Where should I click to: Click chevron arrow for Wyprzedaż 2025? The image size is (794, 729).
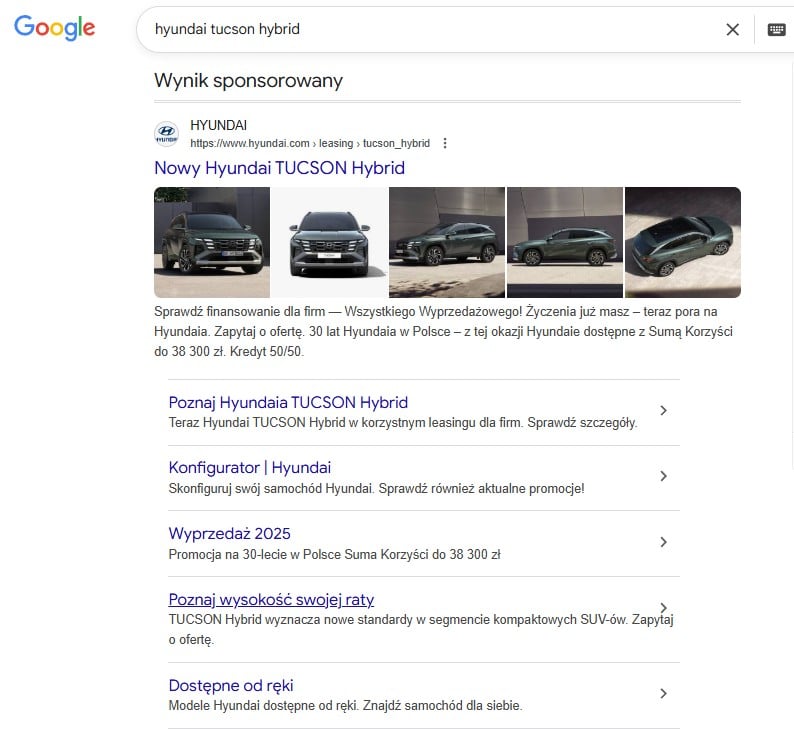[663, 542]
